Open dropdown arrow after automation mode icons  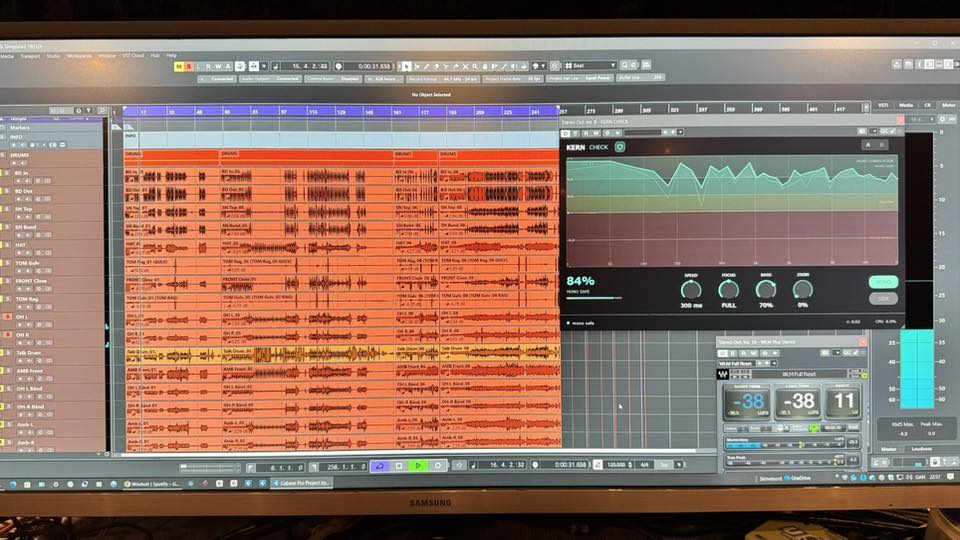click(x=264, y=66)
